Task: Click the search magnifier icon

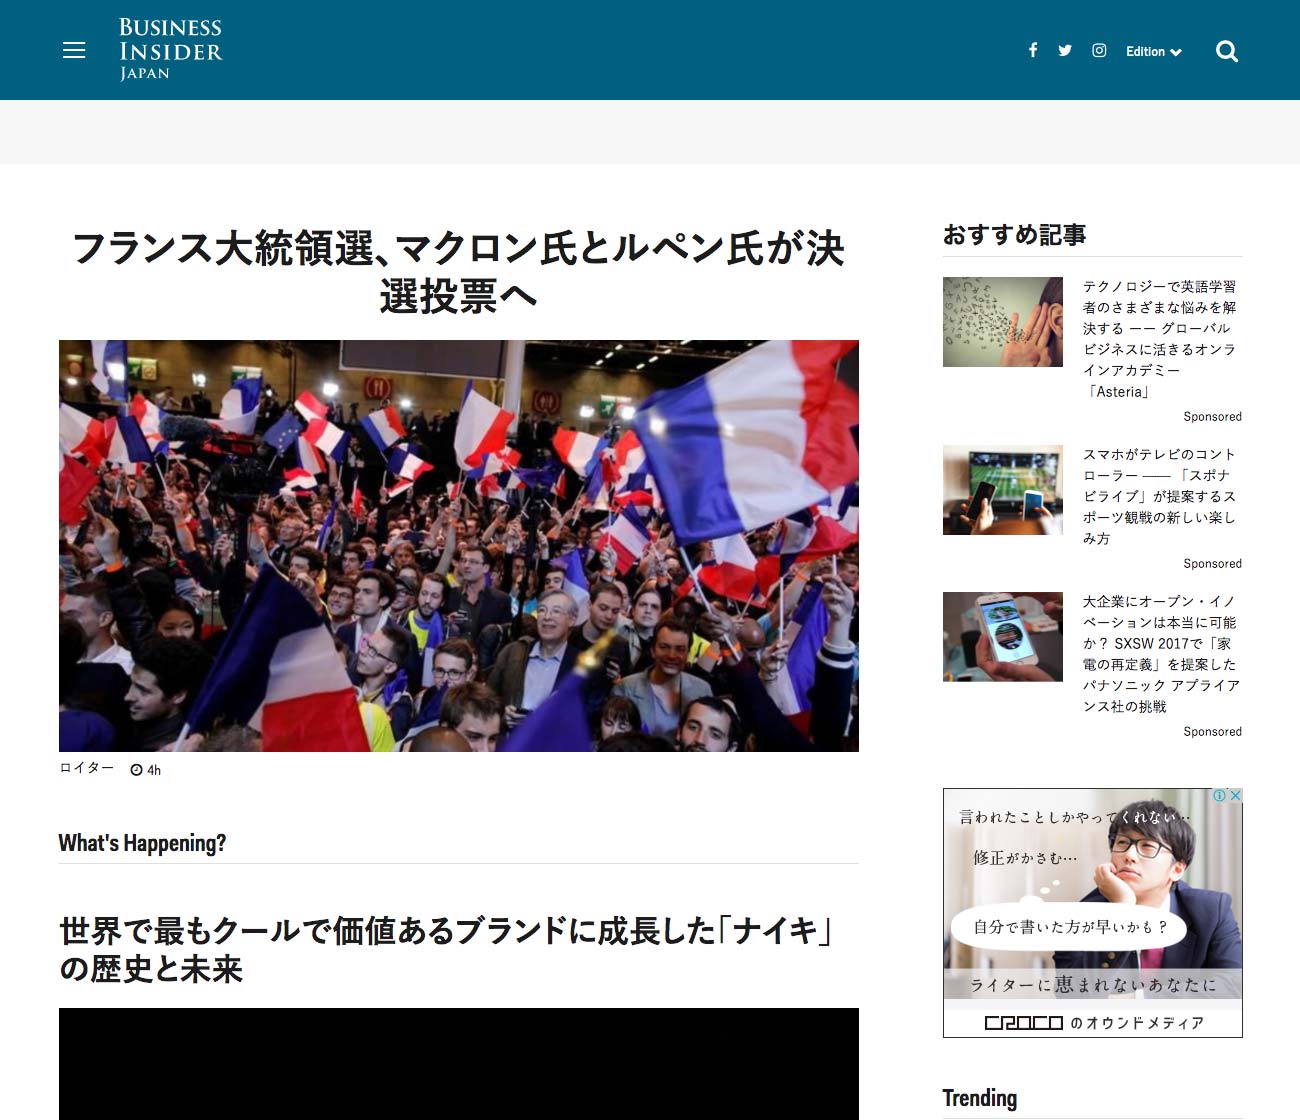Action: 1227,51
